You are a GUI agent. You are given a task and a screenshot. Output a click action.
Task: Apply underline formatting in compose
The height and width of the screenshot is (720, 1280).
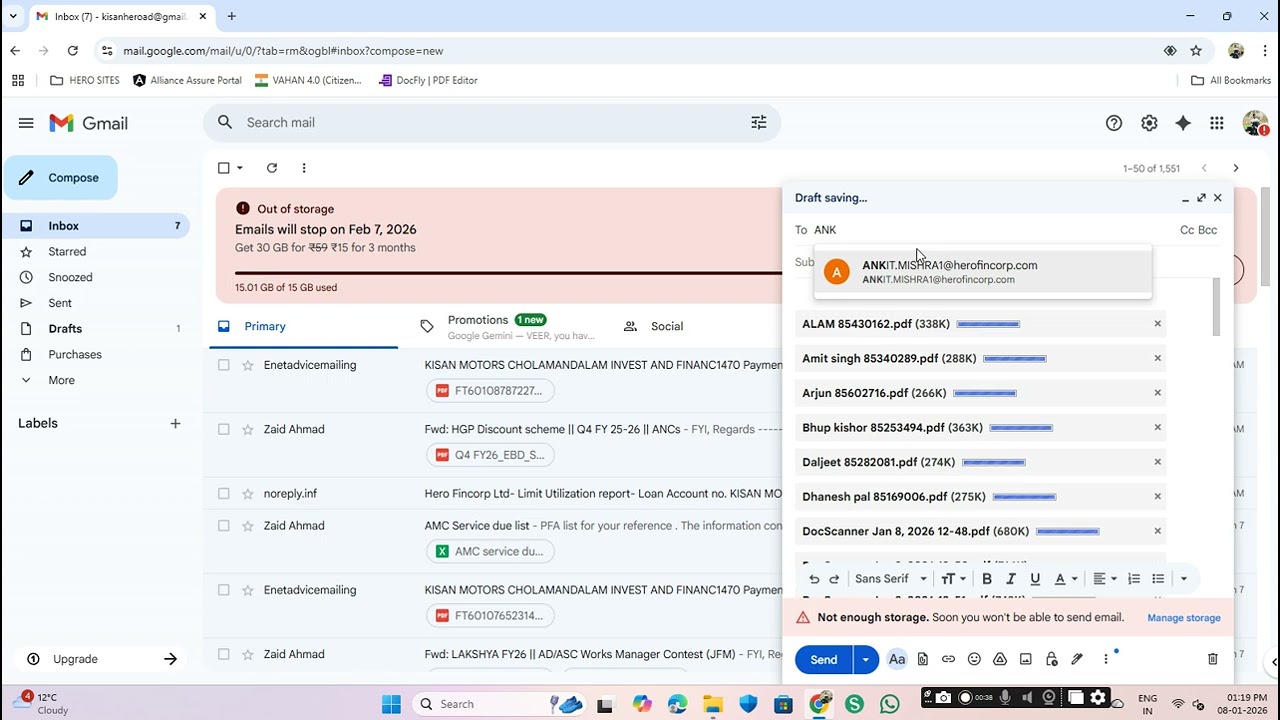pos(1035,579)
